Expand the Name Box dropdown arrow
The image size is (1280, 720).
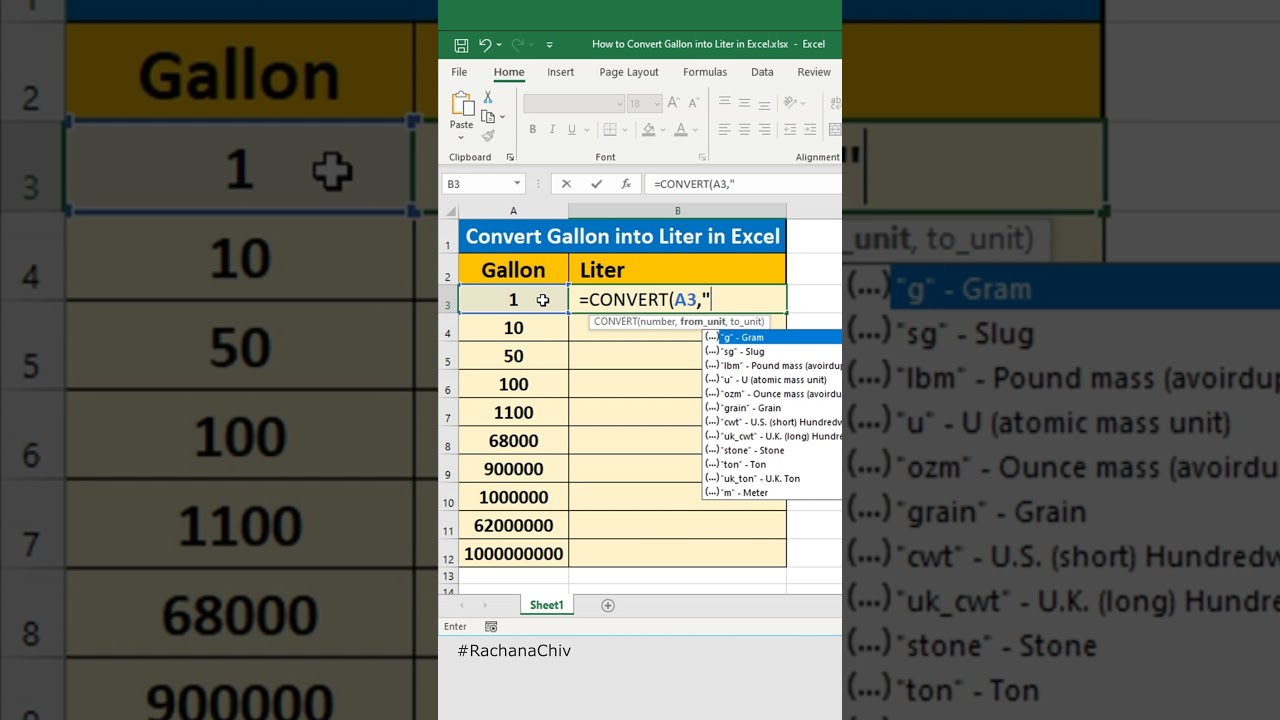[x=517, y=184]
